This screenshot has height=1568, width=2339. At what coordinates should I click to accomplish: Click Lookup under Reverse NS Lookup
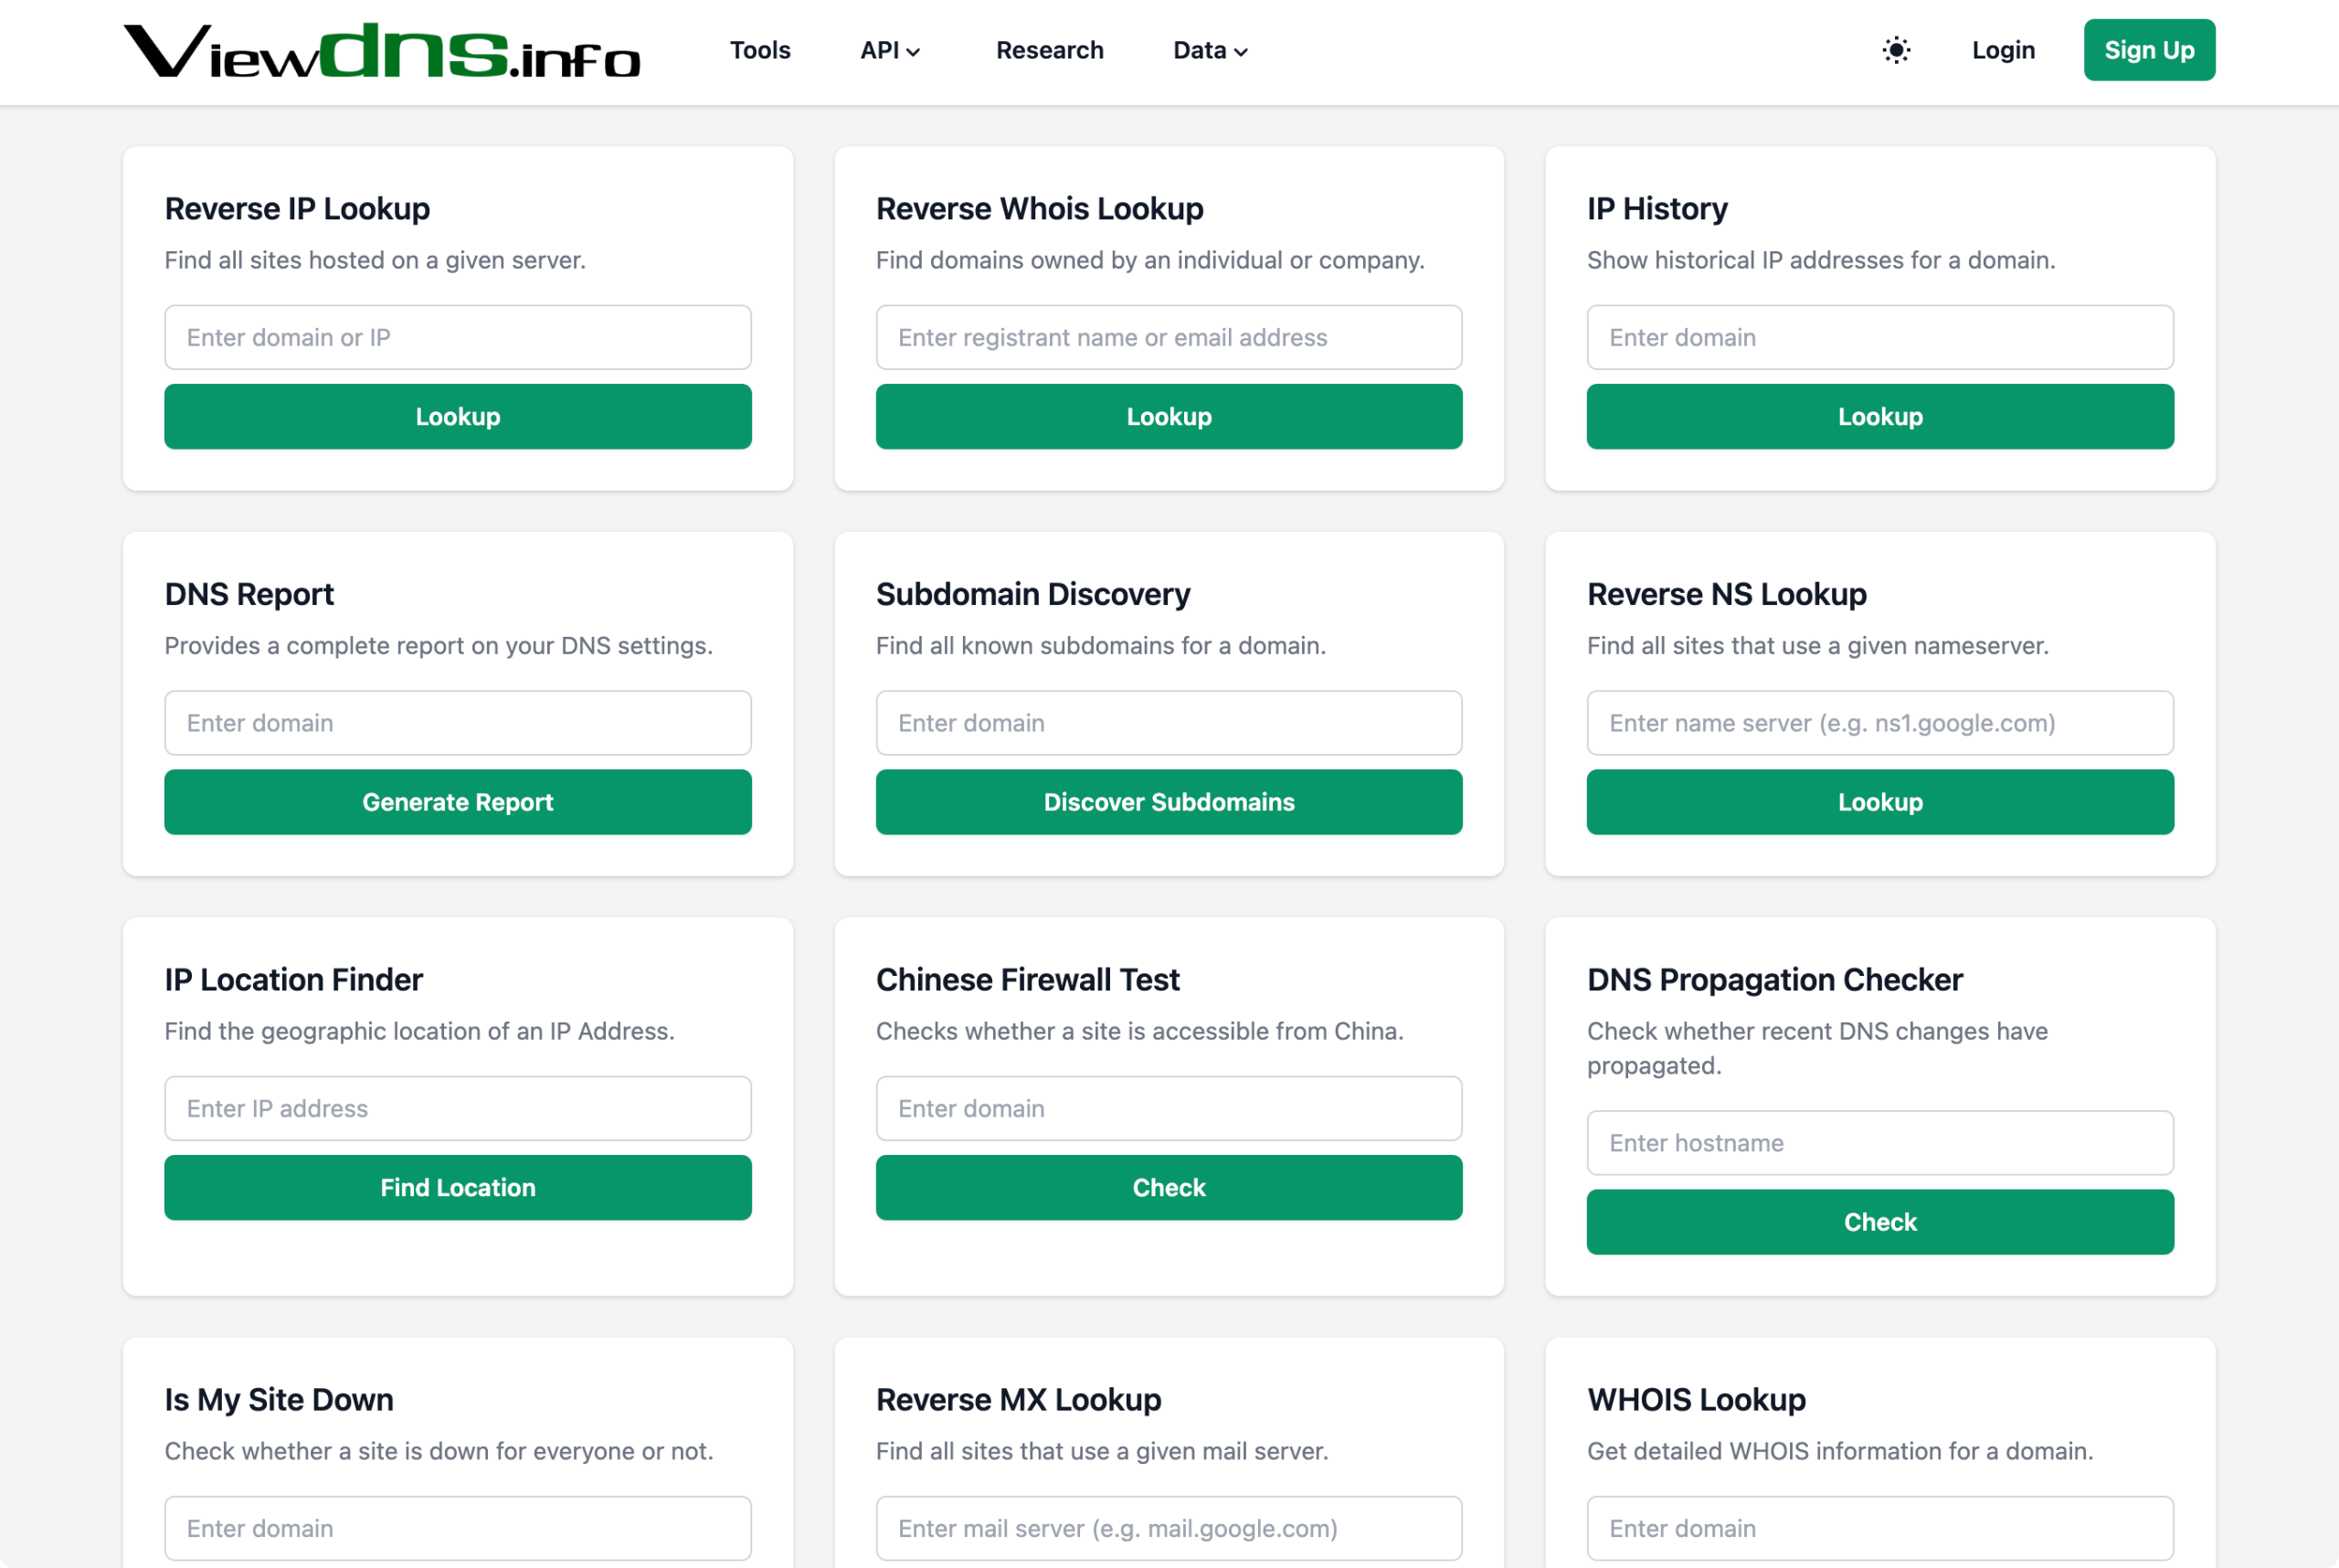(x=1880, y=802)
